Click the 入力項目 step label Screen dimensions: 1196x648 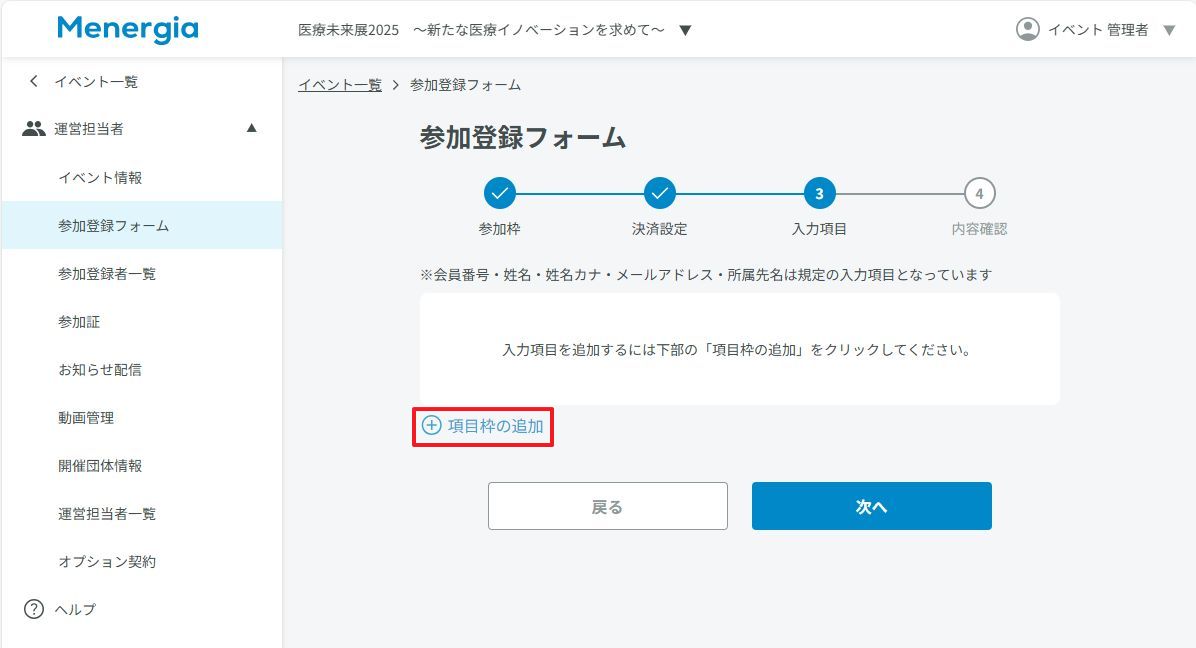[x=819, y=229]
